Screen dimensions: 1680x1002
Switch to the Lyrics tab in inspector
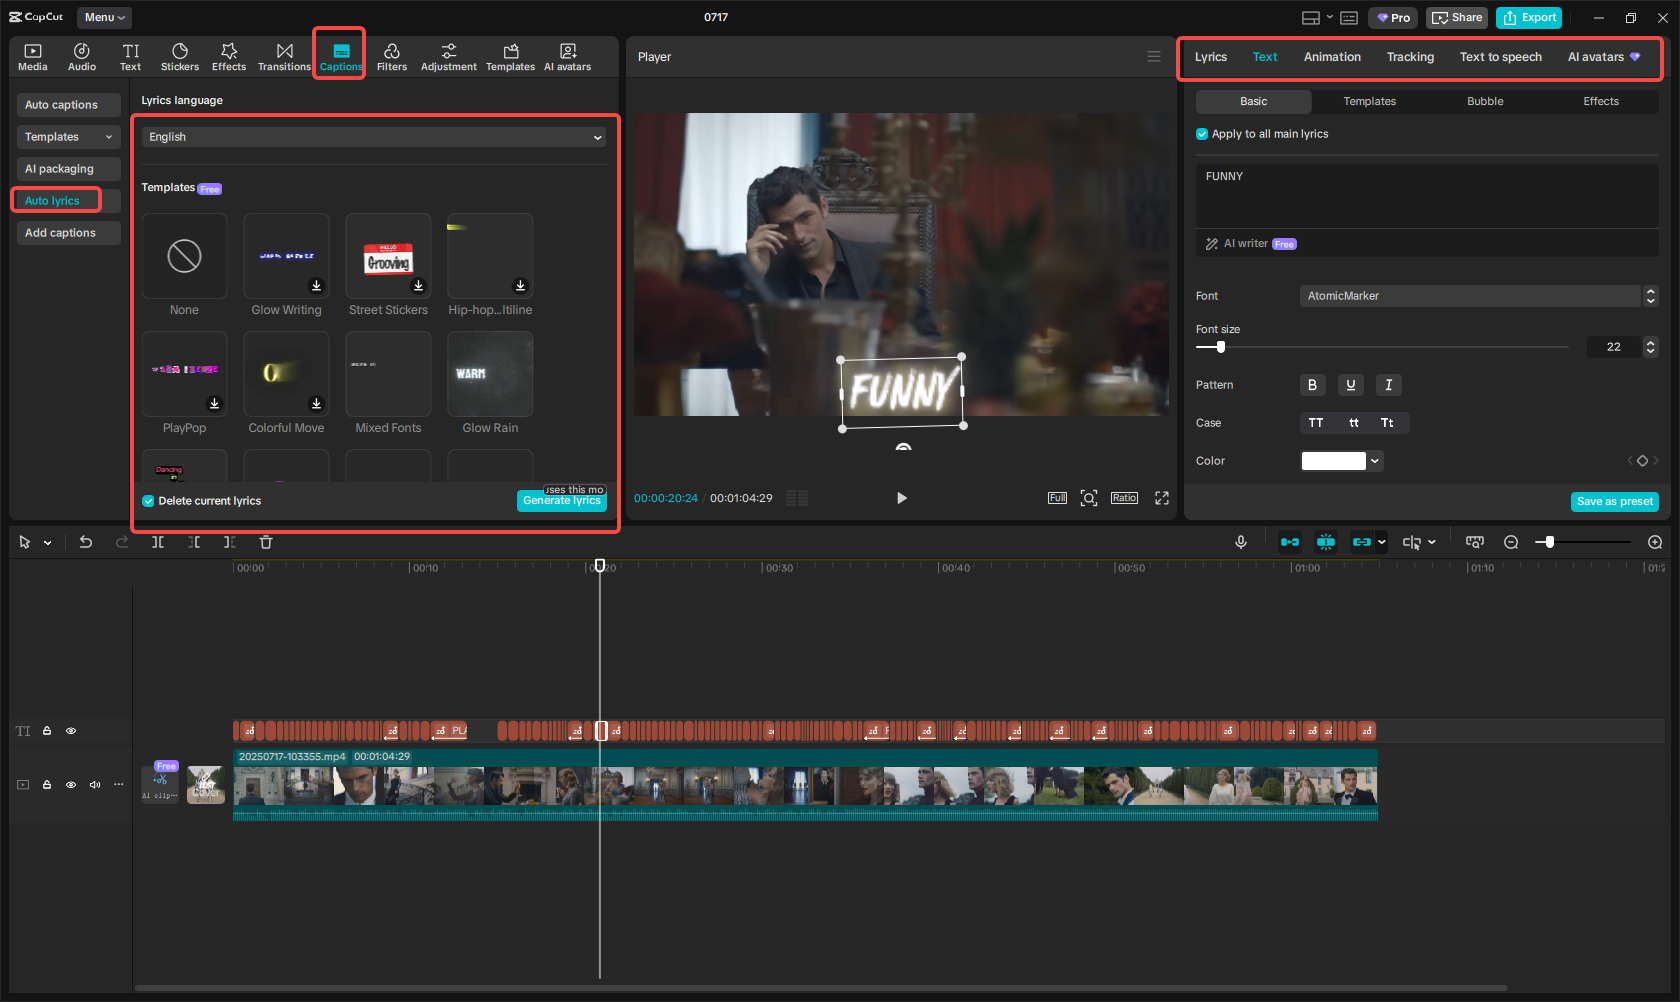1211,57
